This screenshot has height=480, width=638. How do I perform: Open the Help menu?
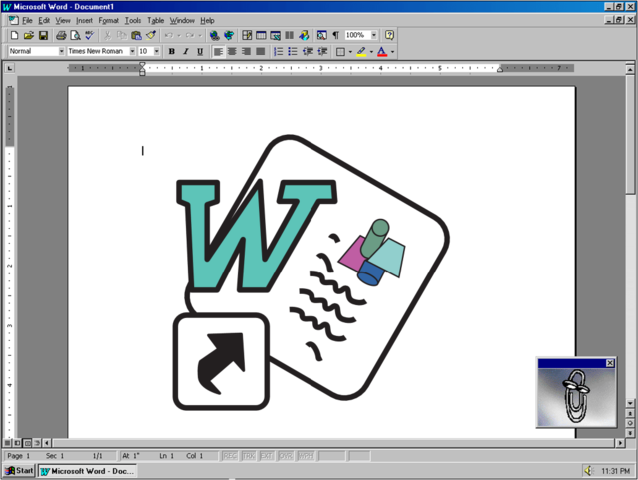pyautogui.click(x=207, y=20)
